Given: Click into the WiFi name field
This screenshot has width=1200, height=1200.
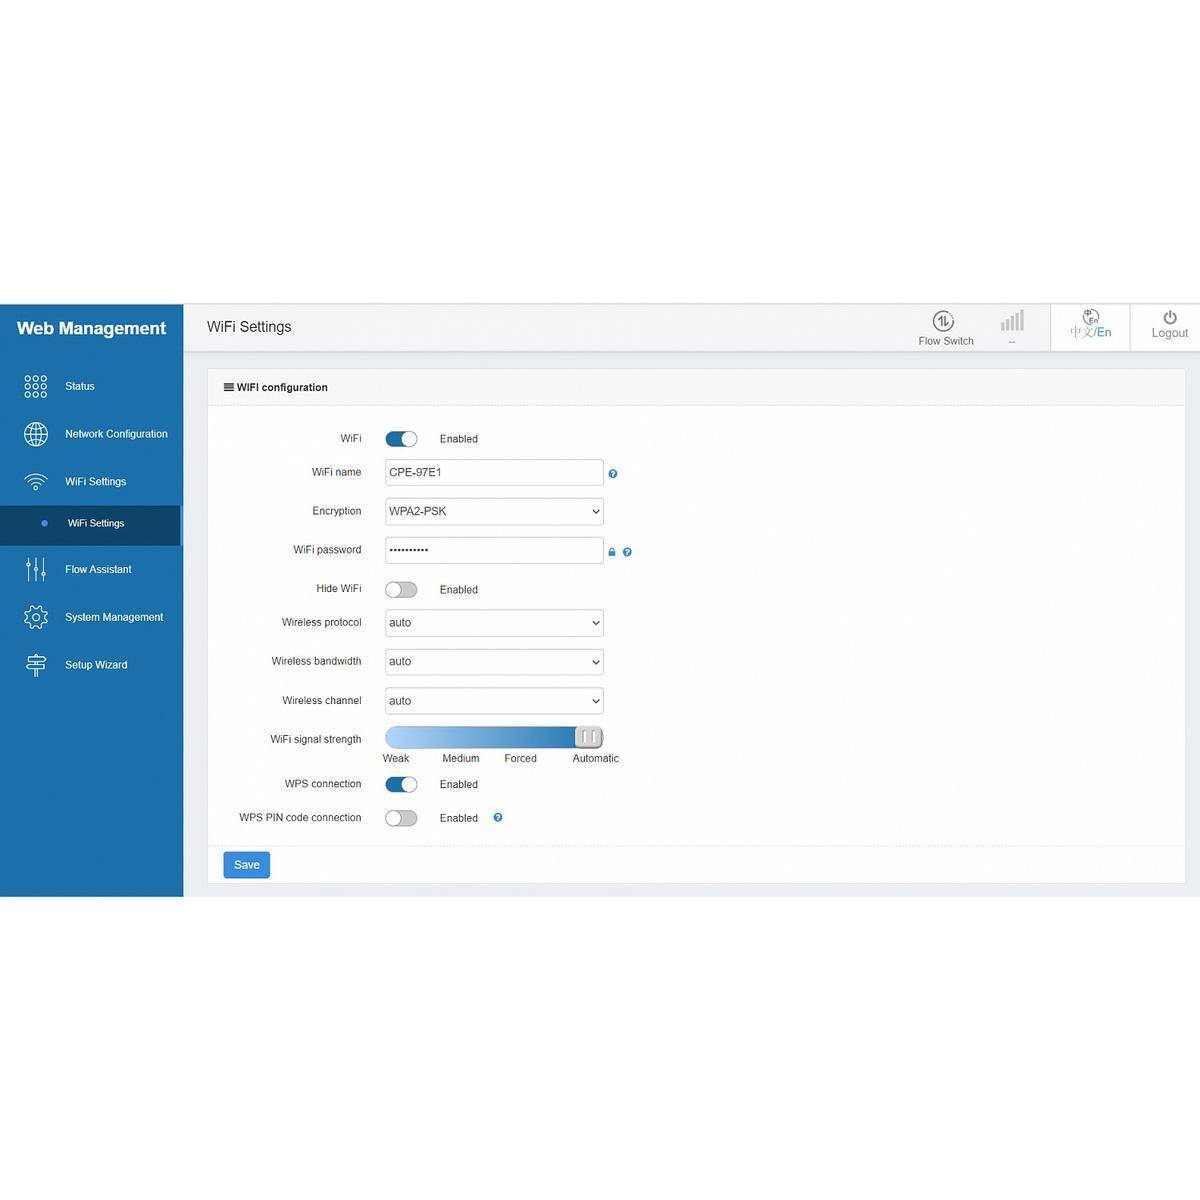Looking at the screenshot, I should (494, 473).
